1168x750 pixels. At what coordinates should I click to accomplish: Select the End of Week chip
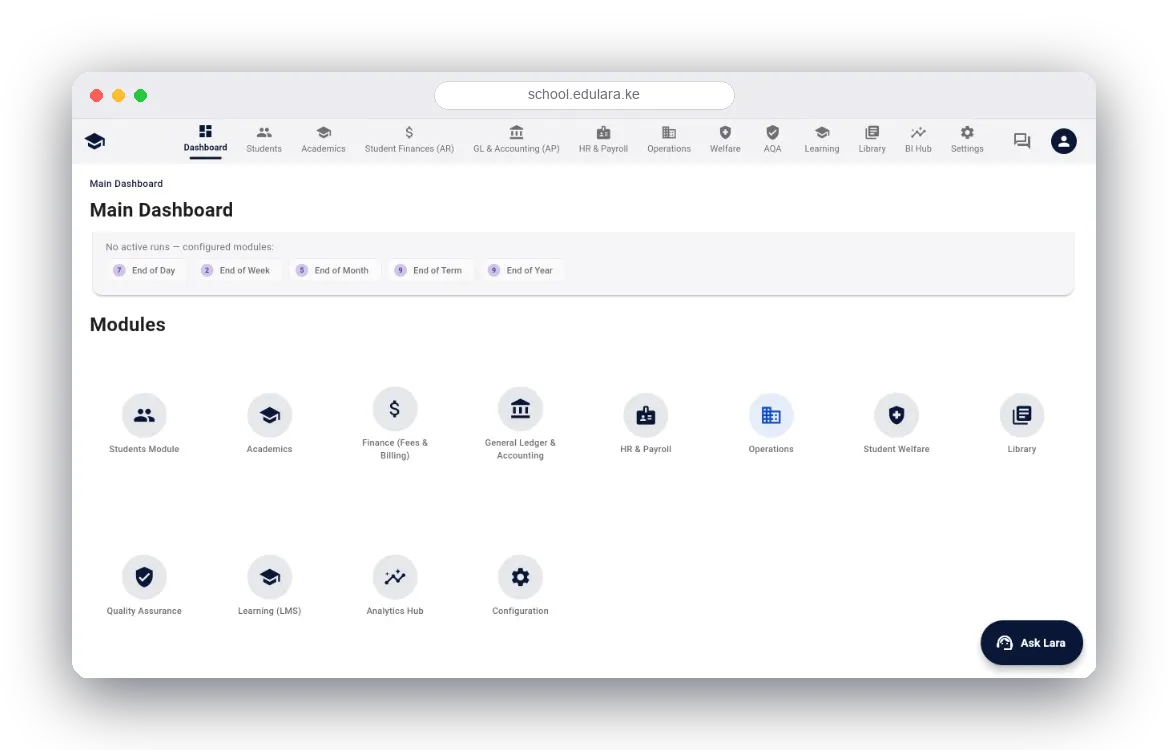point(236,270)
